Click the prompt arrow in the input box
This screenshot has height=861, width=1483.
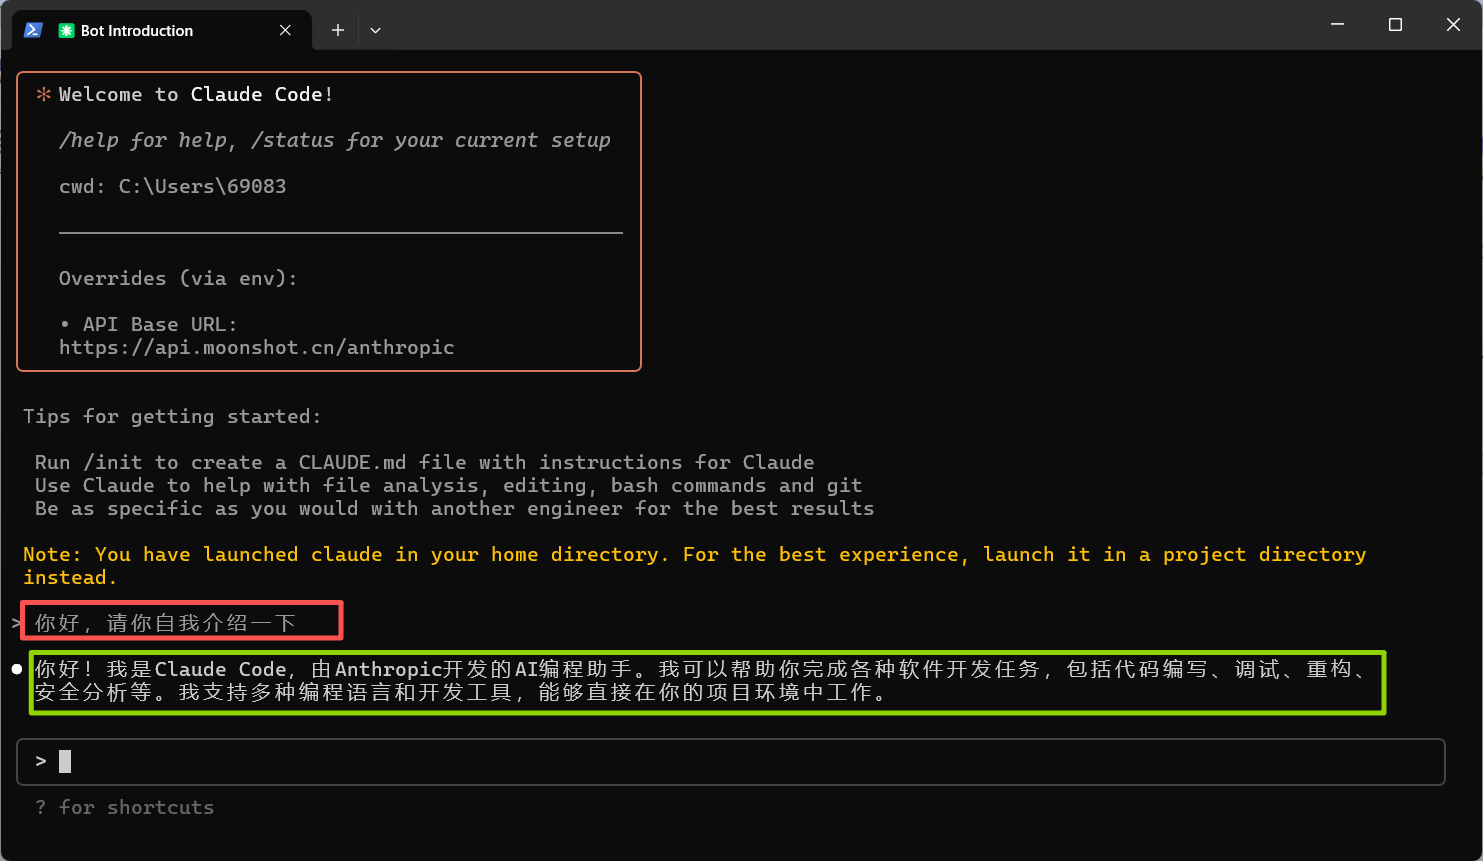click(x=40, y=761)
